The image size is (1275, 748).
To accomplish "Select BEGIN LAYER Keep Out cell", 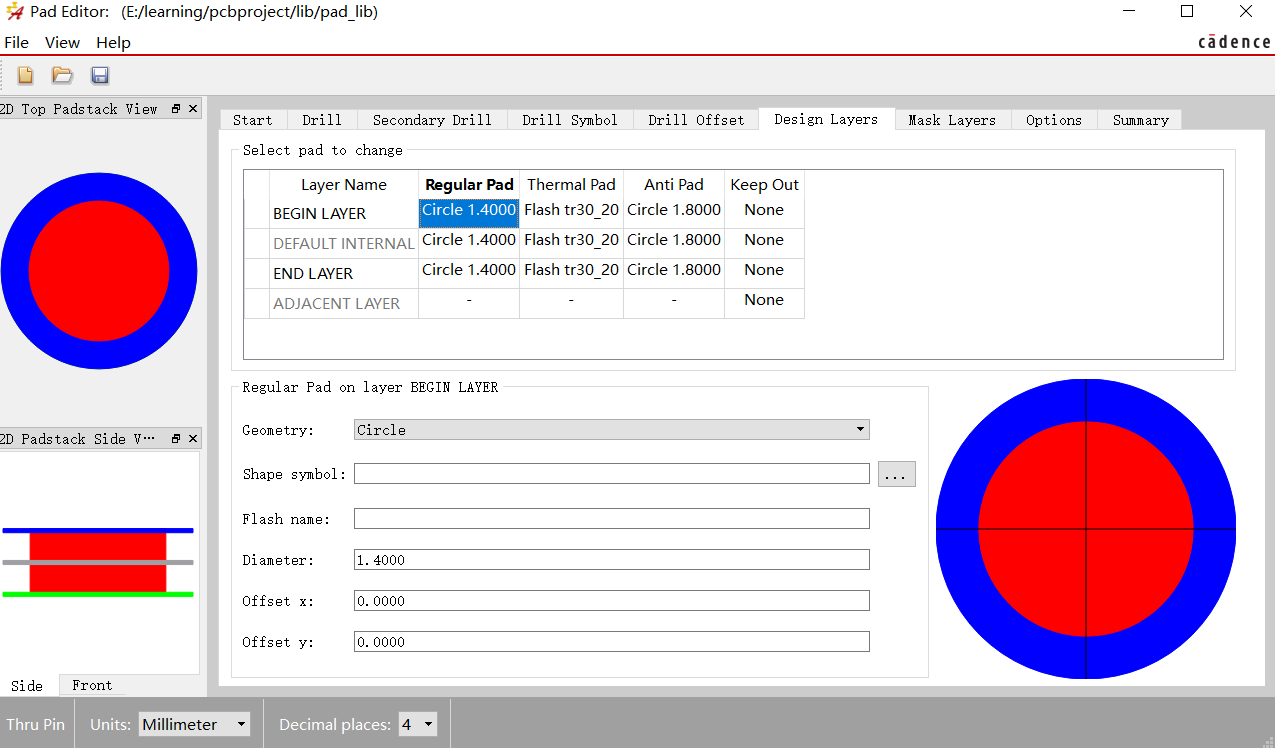I will (x=764, y=213).
